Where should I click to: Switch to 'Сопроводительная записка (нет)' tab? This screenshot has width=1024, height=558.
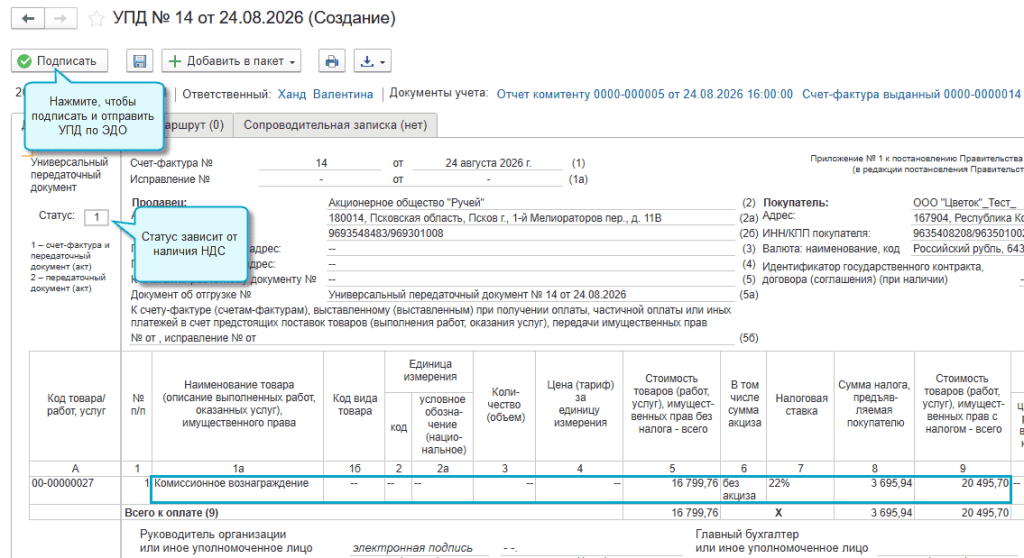335,125
